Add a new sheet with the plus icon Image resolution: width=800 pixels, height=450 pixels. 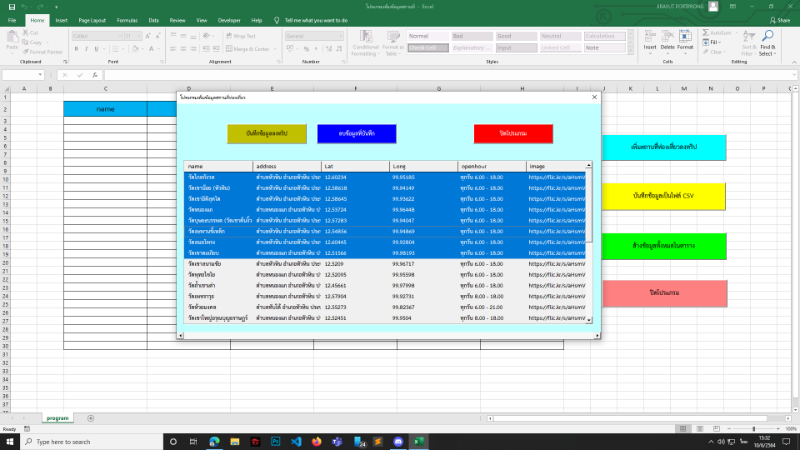[91, 417]
